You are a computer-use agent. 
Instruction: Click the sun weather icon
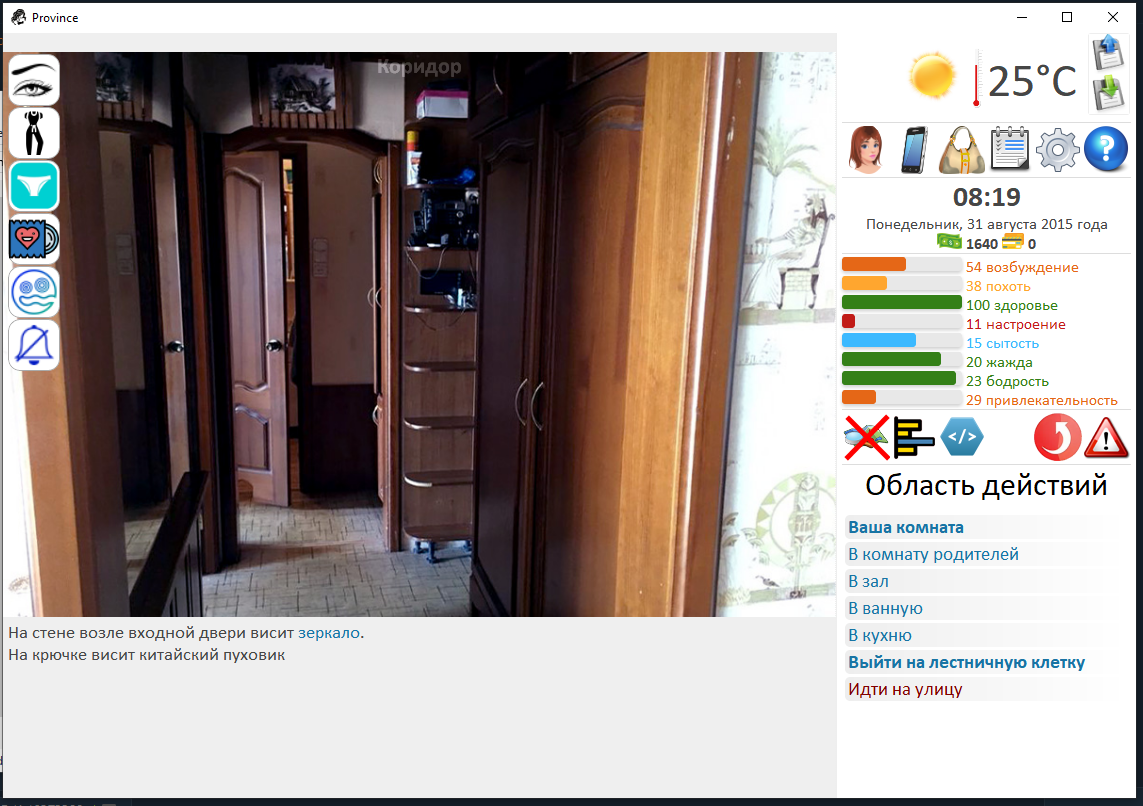pos(932,76)
